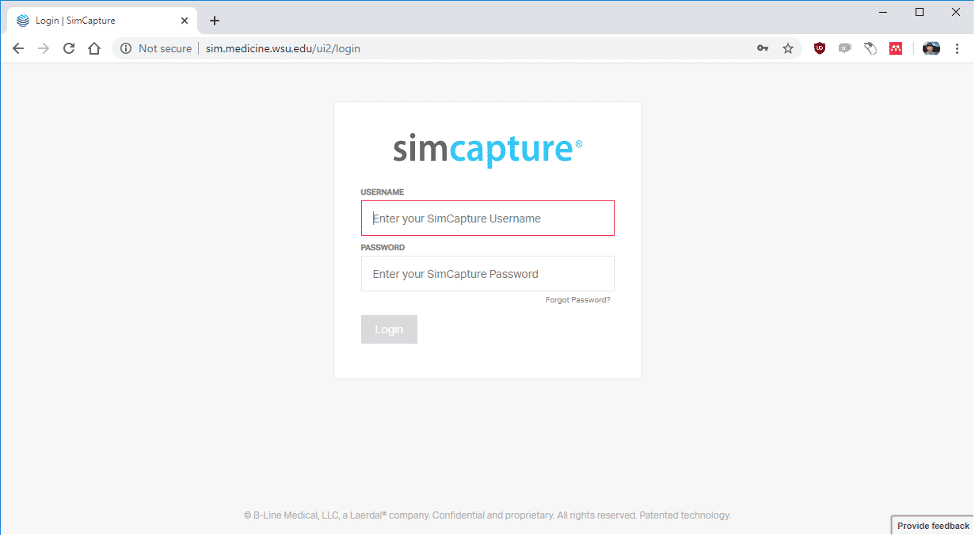The width and height of the screenshot is (974, 535).
Task: Click the red square extension icon
Action: pos(895,48)
